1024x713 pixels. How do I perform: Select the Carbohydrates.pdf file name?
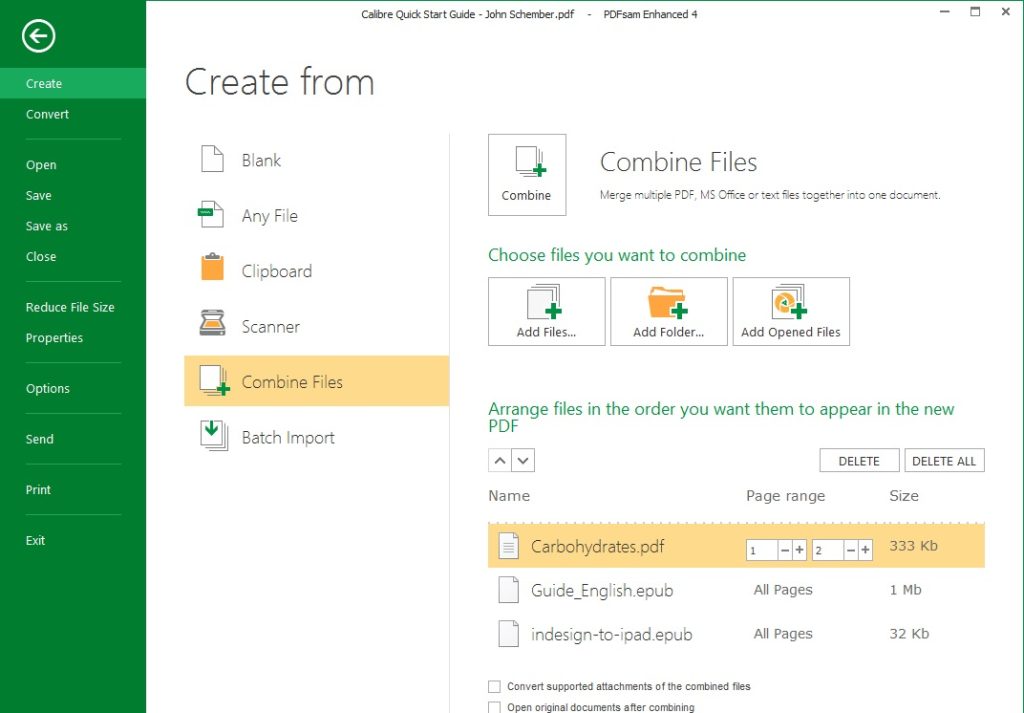[x=598, y=547]
